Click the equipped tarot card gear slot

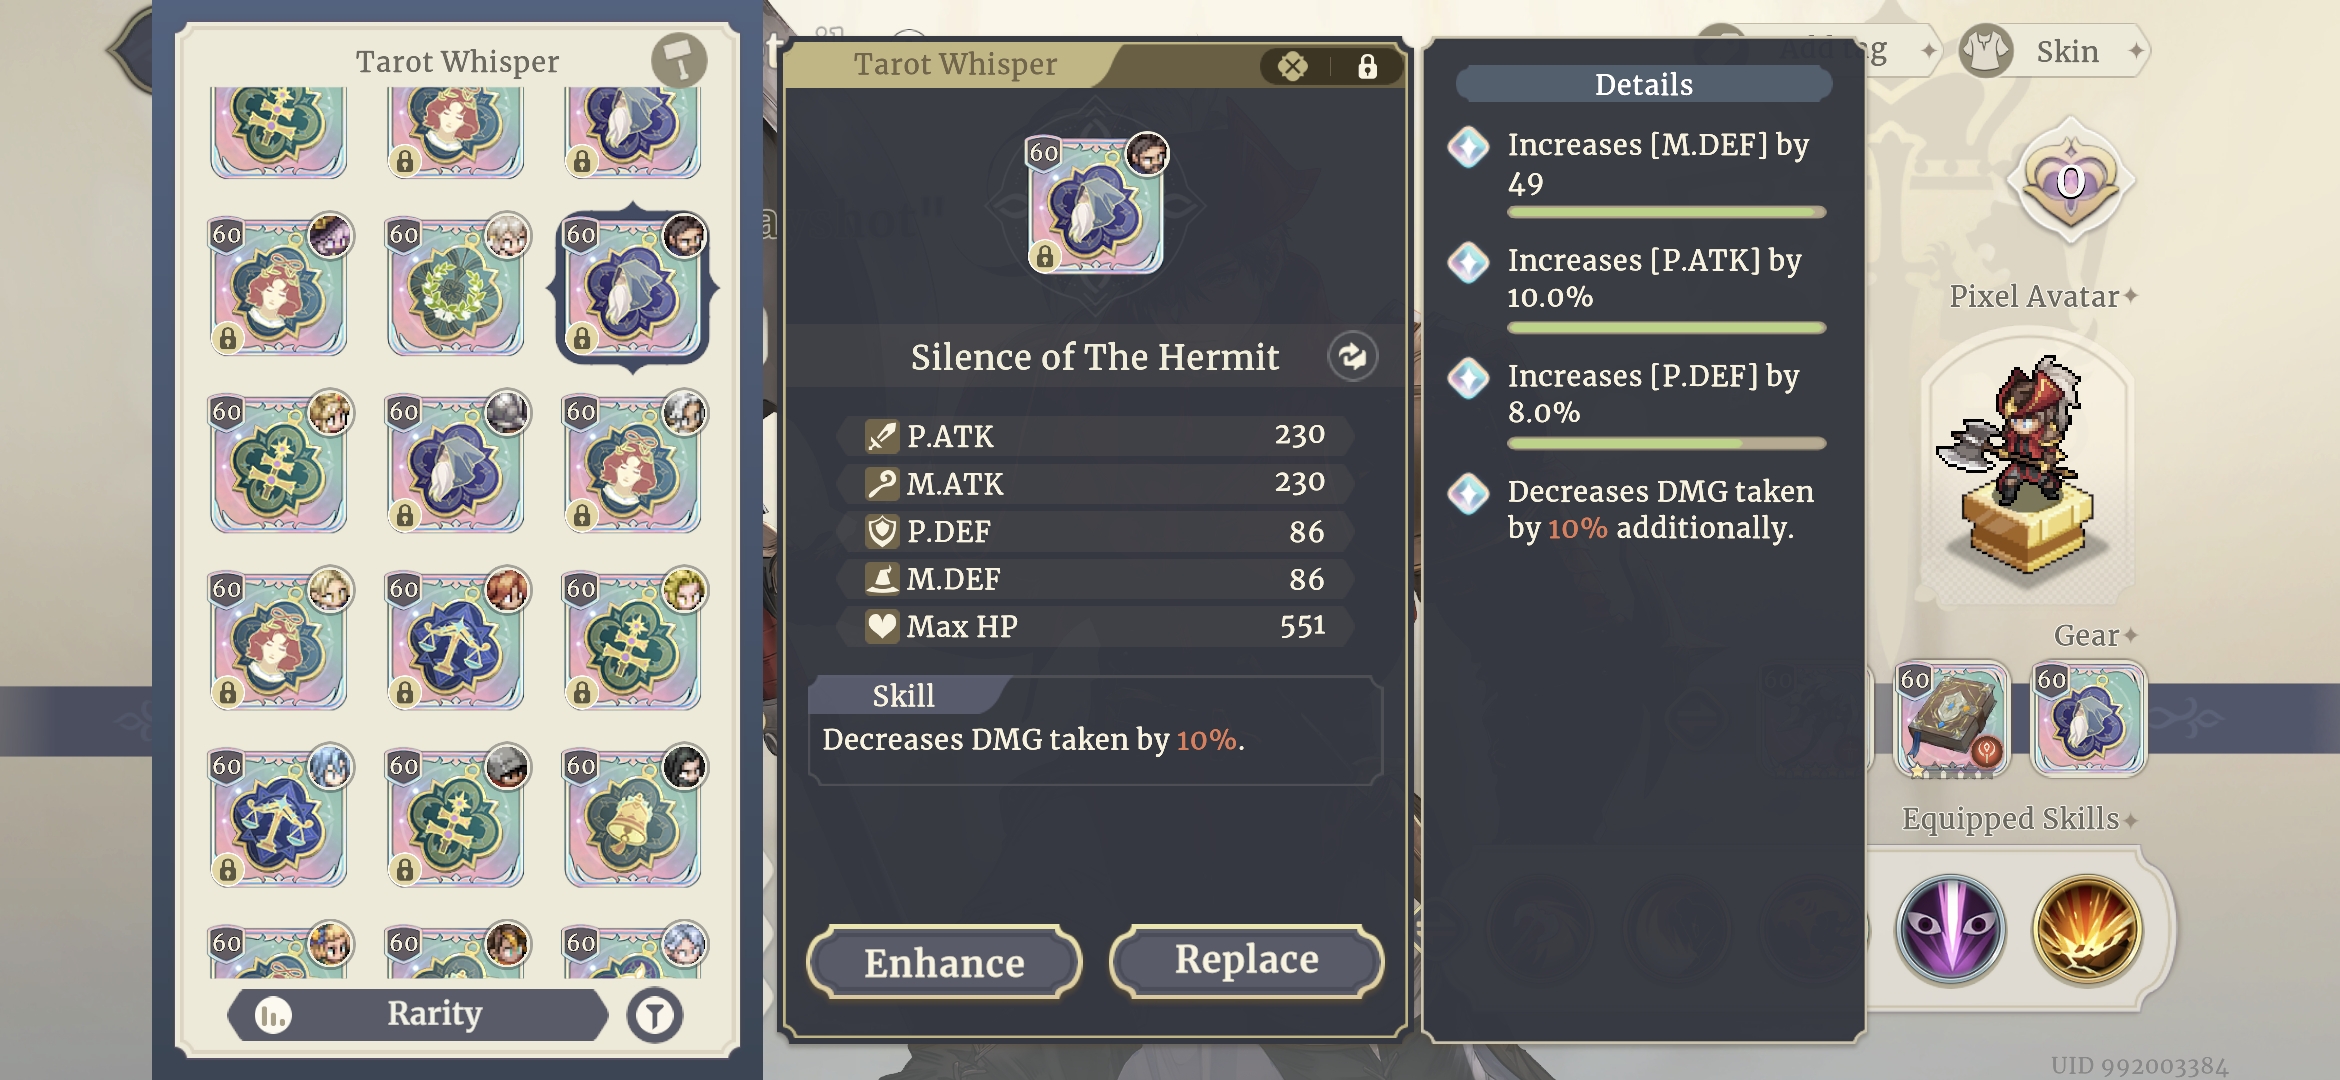click(2087, 720)
